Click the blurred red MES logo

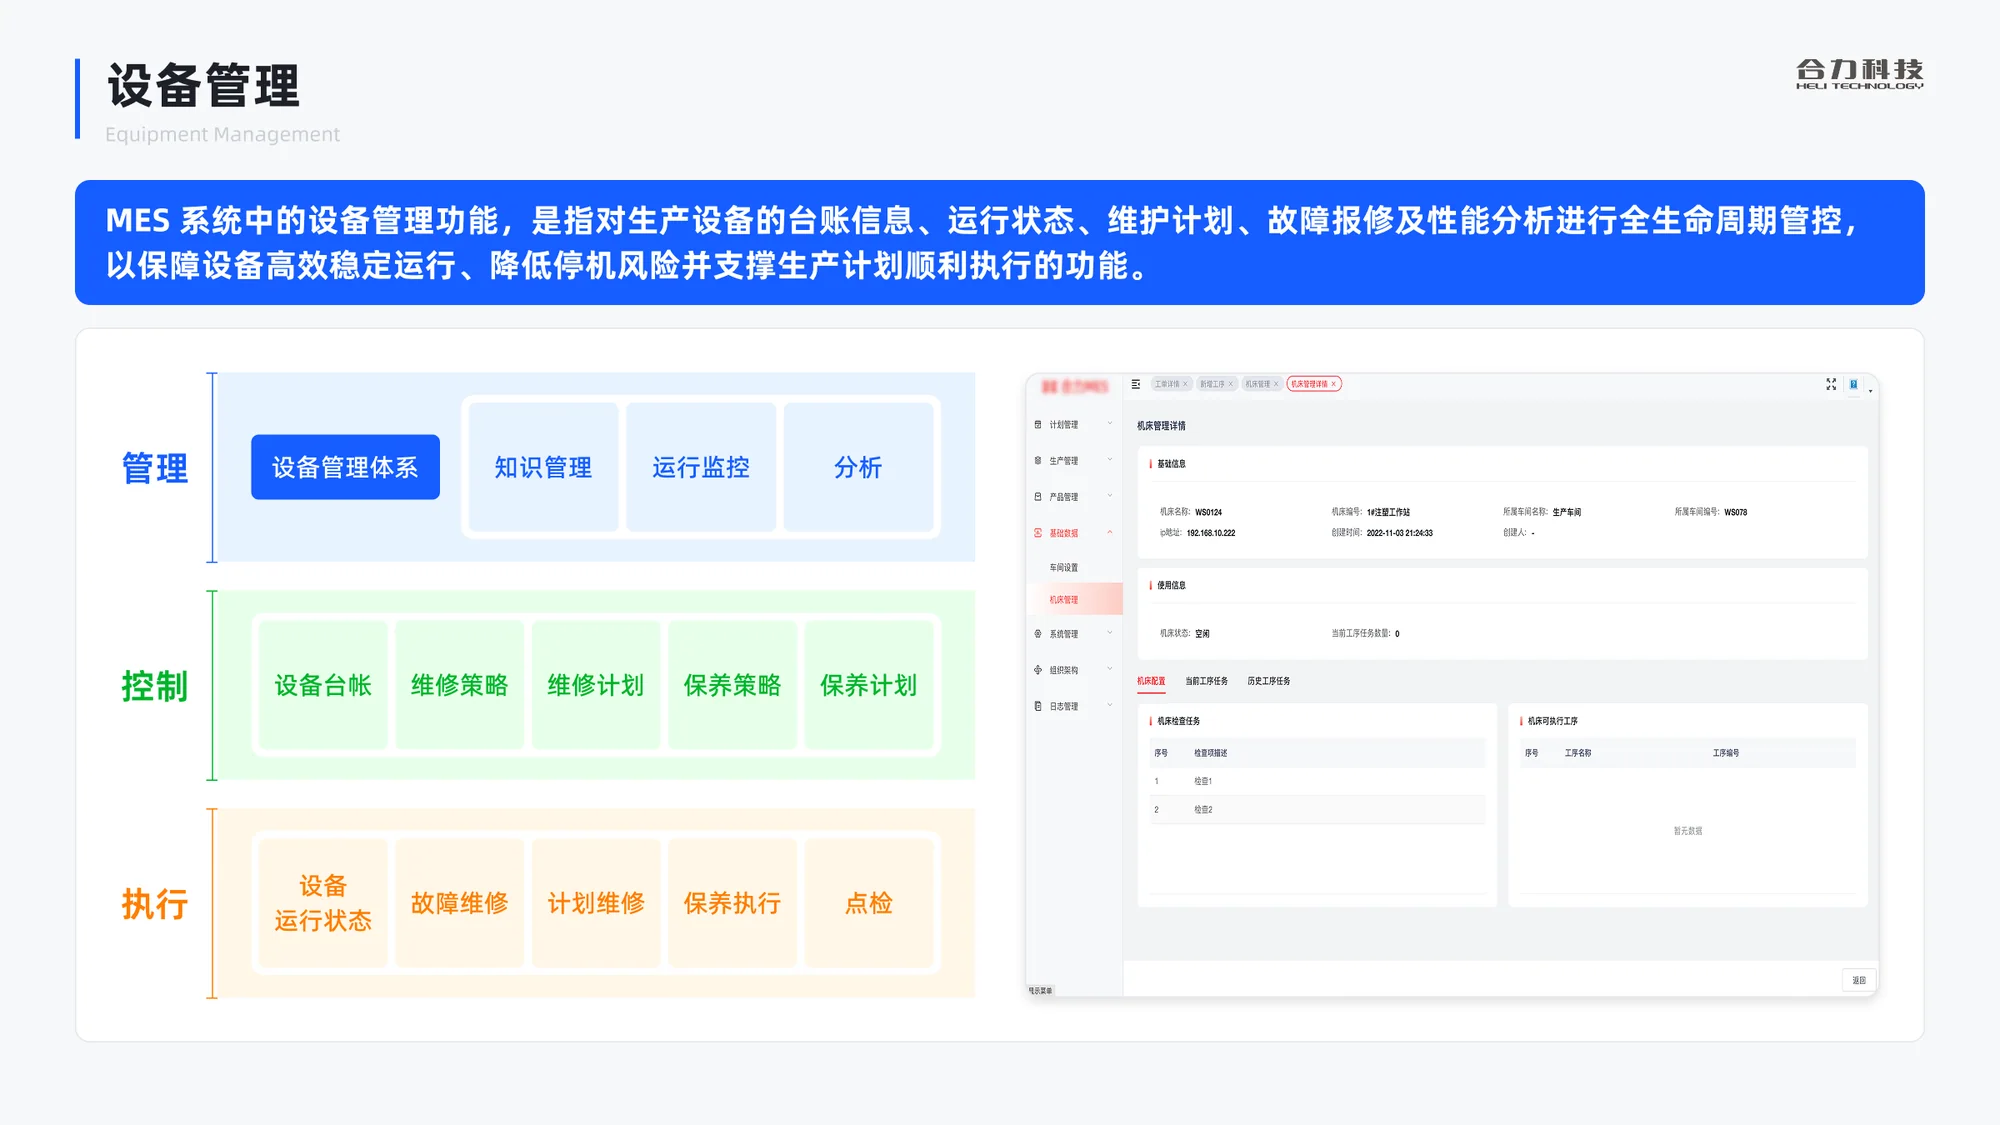pyautogui.click(x=1075, y=387)
